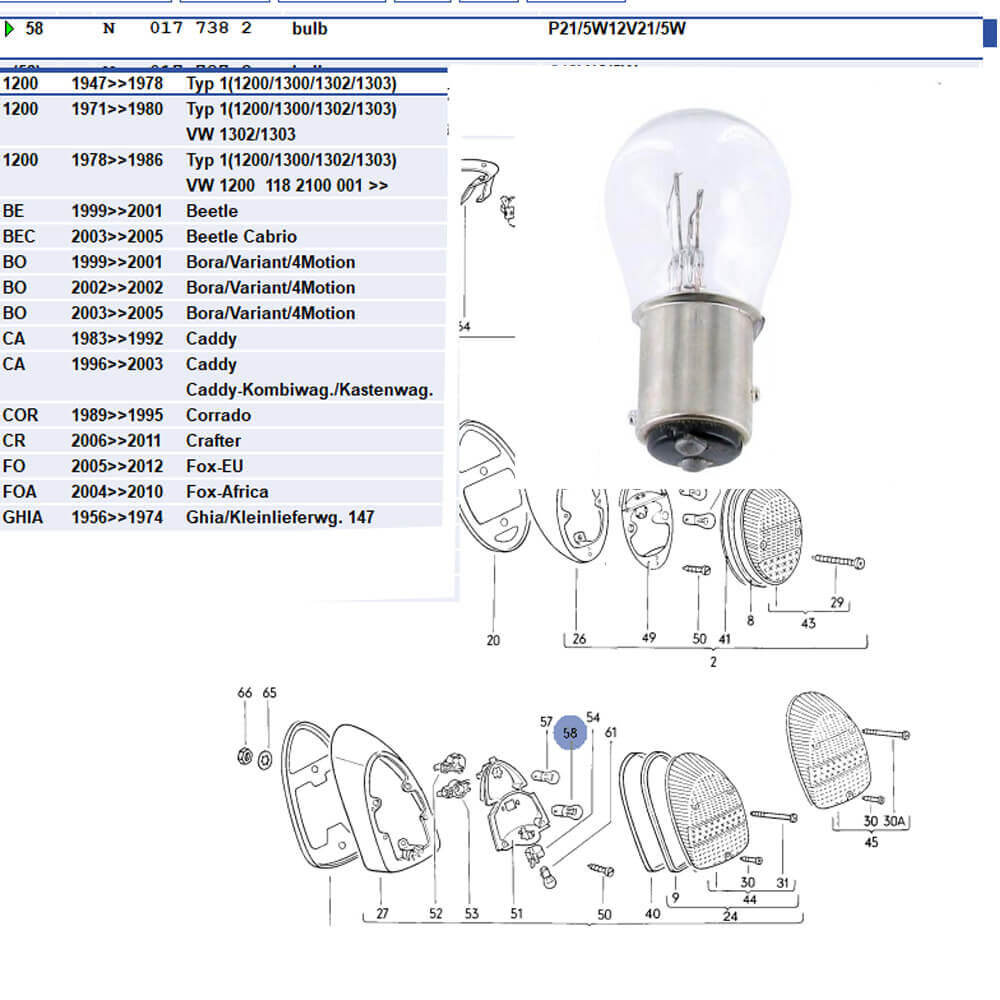Choose the Corrado 1989>>1995 model row
Viewport: 1000px width, 1000px height.
(222, 415)
